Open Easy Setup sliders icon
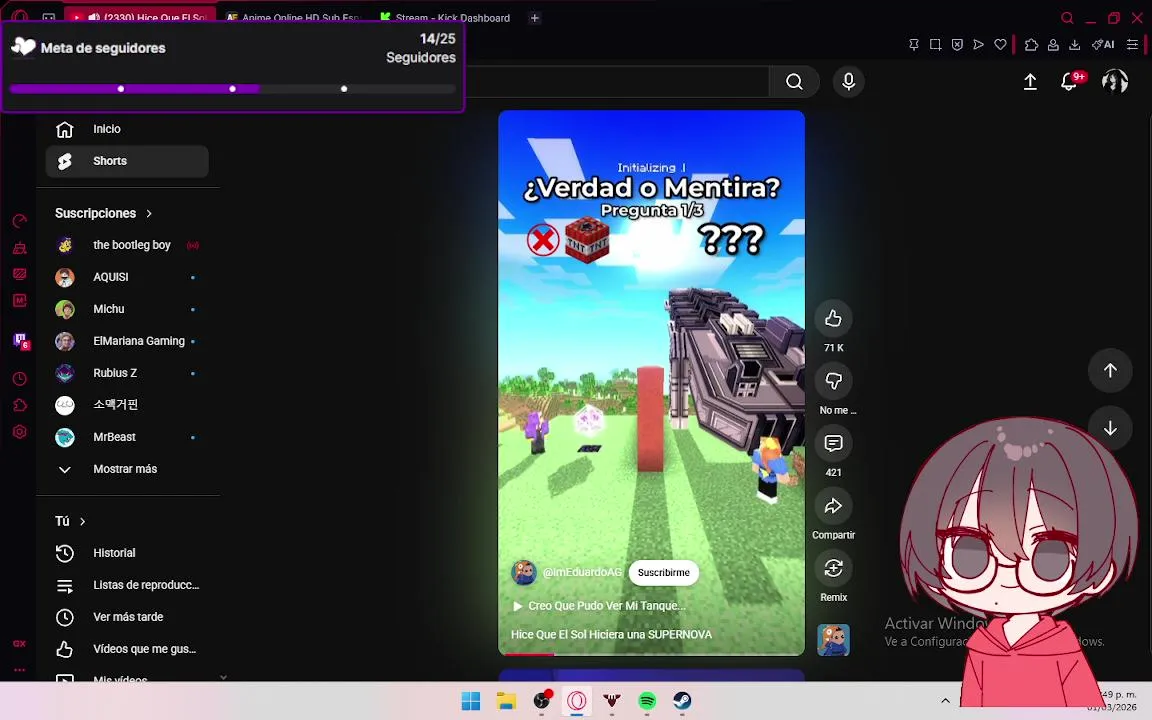1152x720 pixels. pos(1132,45)
